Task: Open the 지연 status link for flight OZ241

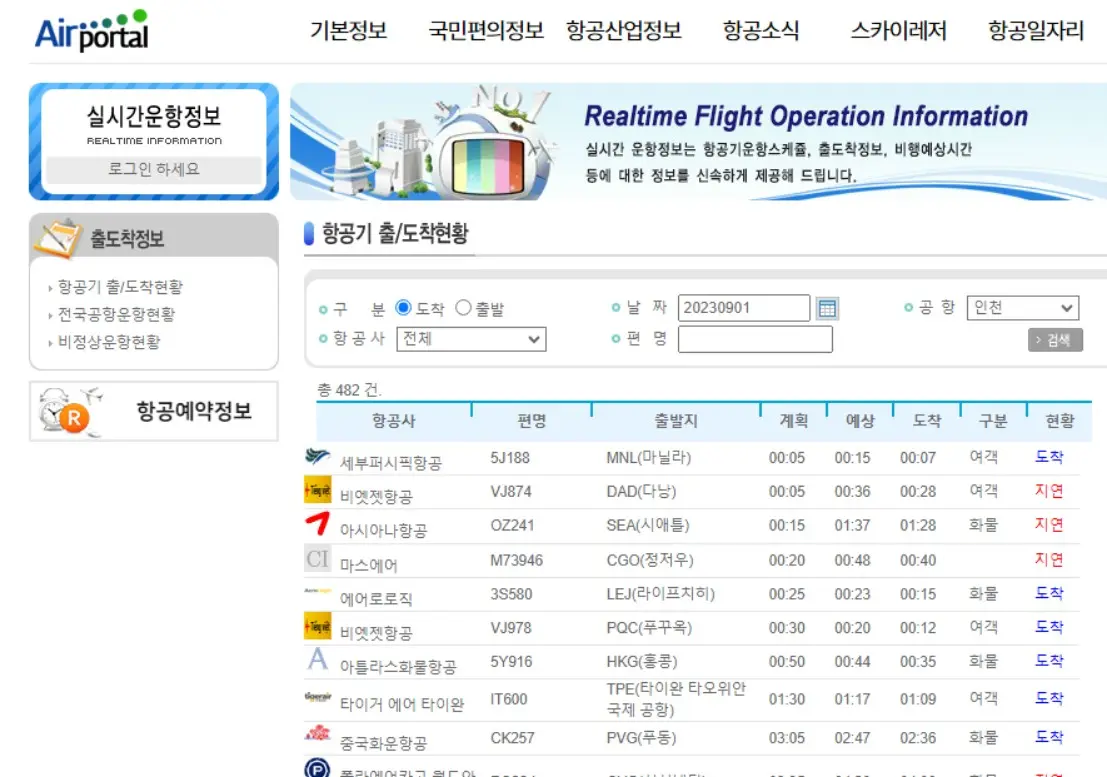Action: coord(1049,524)
